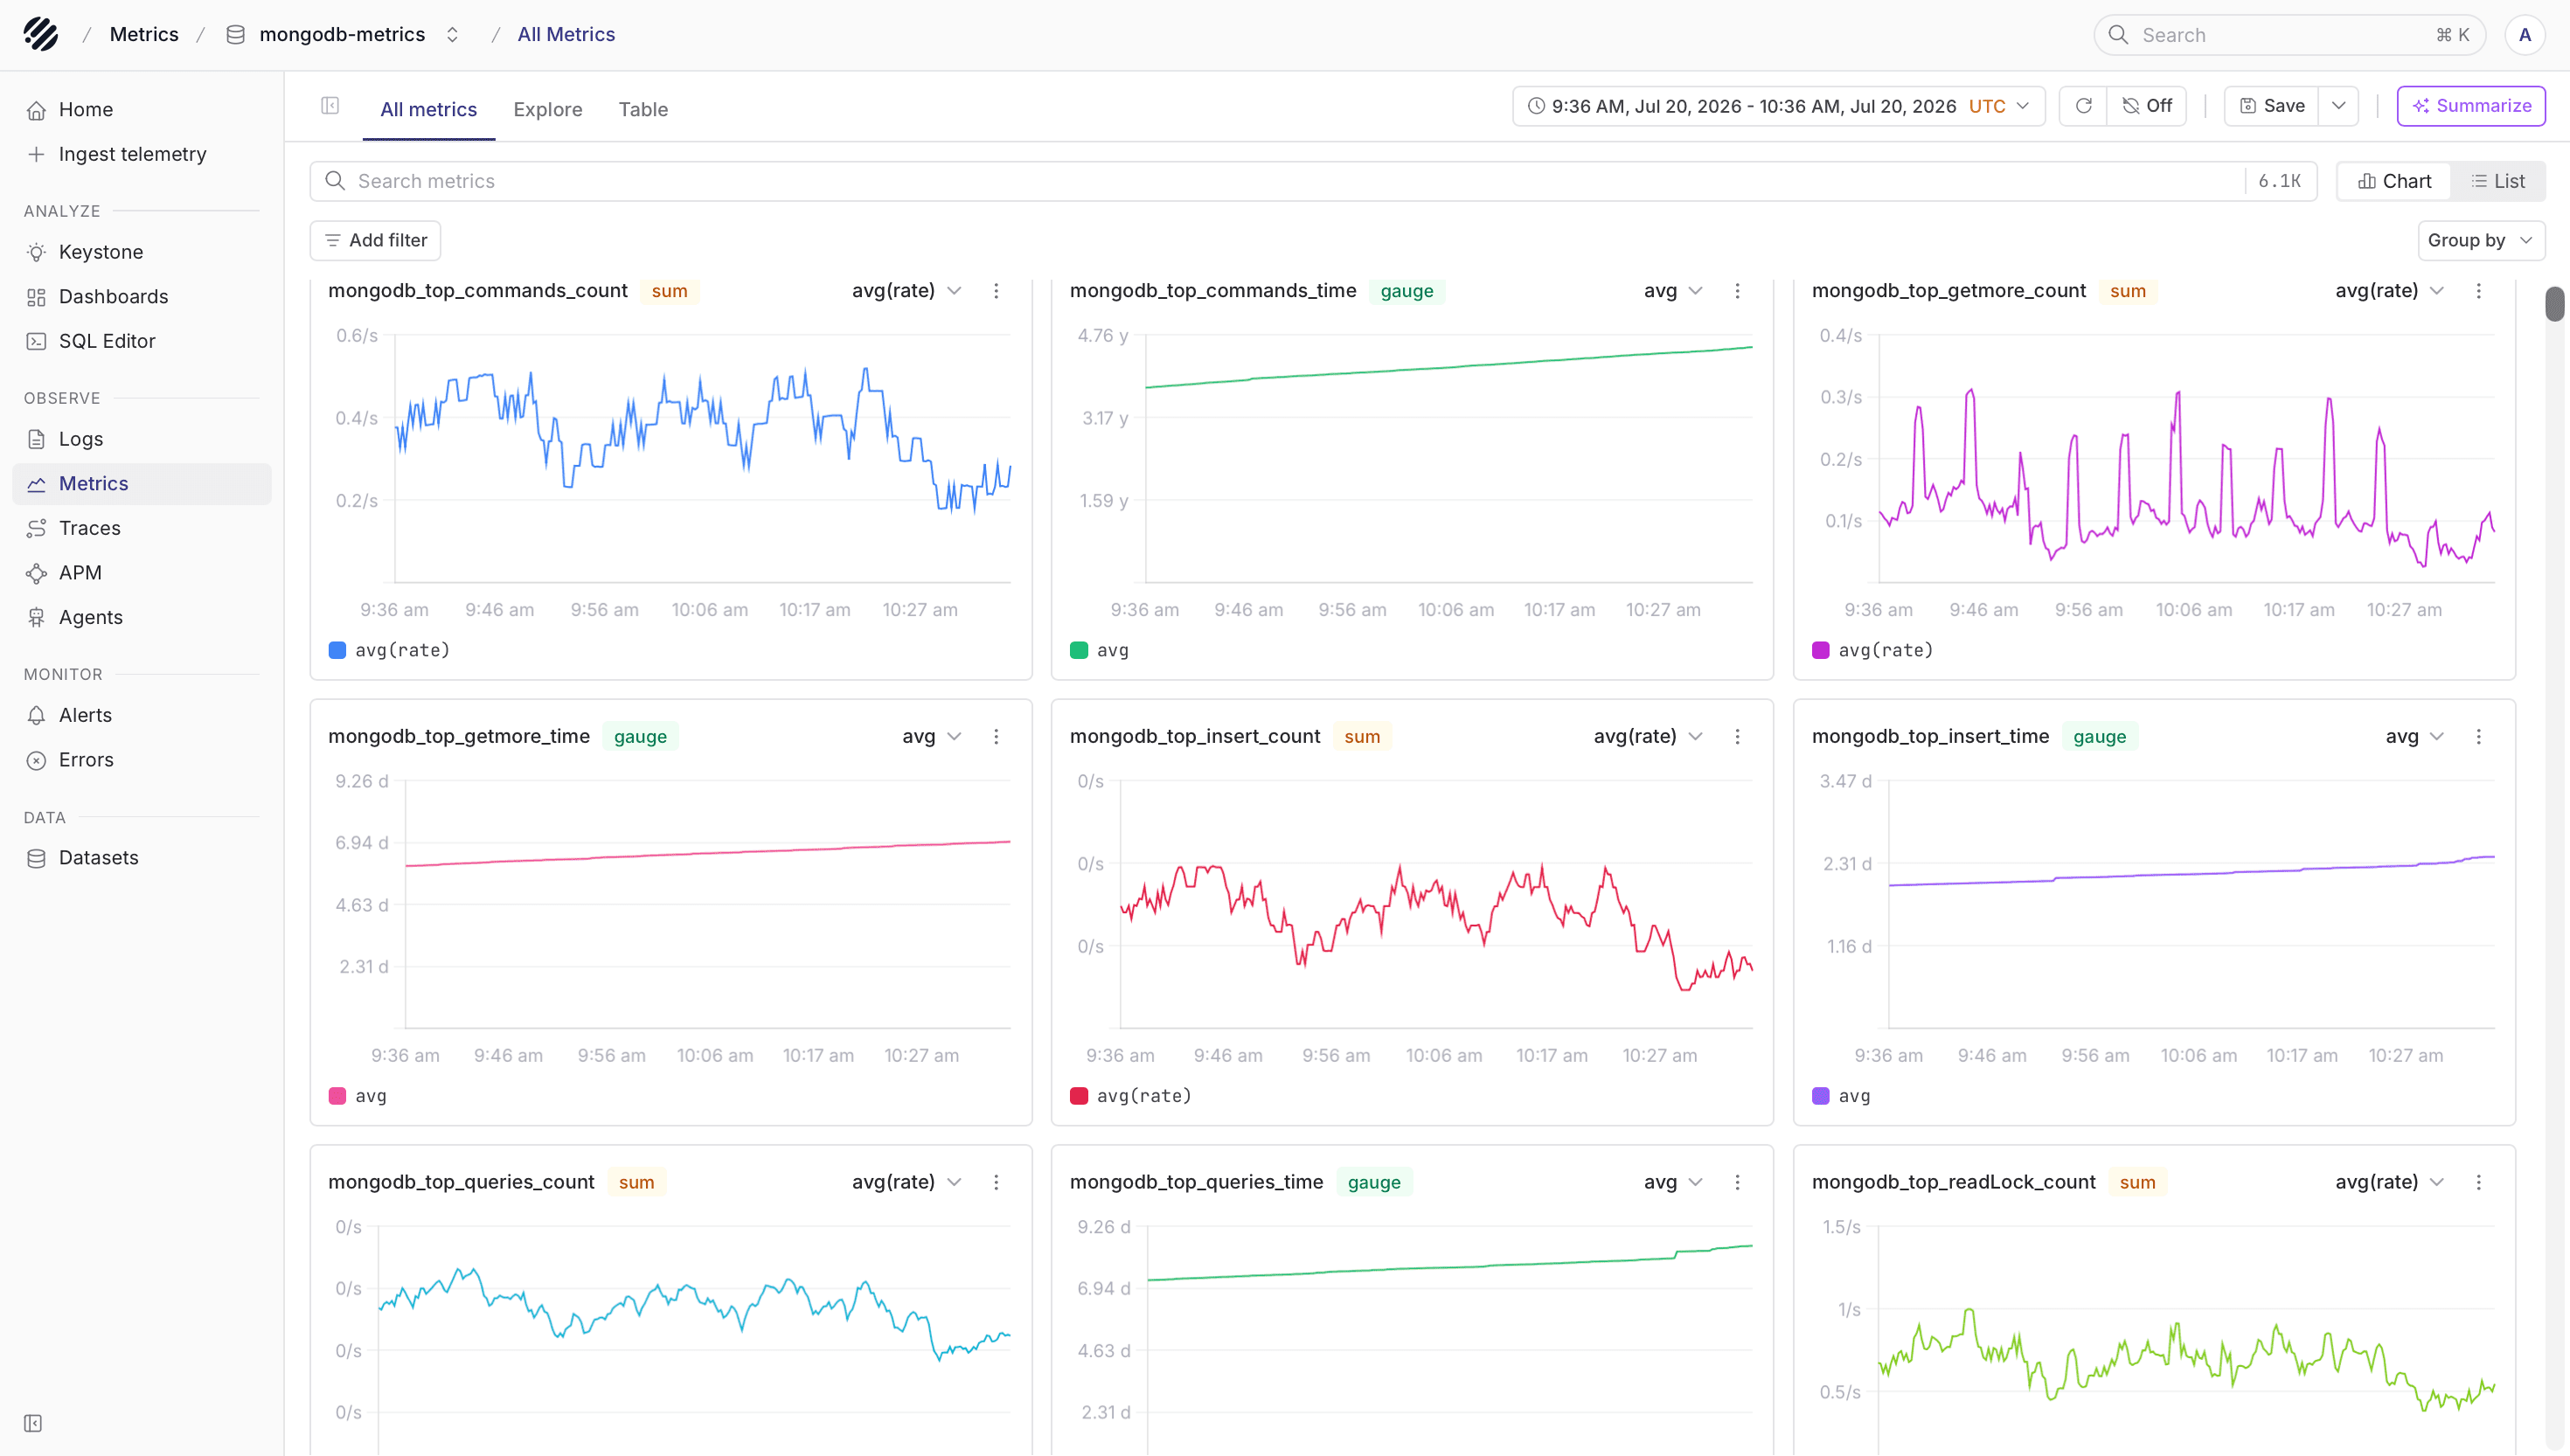
Task: Open Logs in the sidebar
Action: tap(142, 439)
